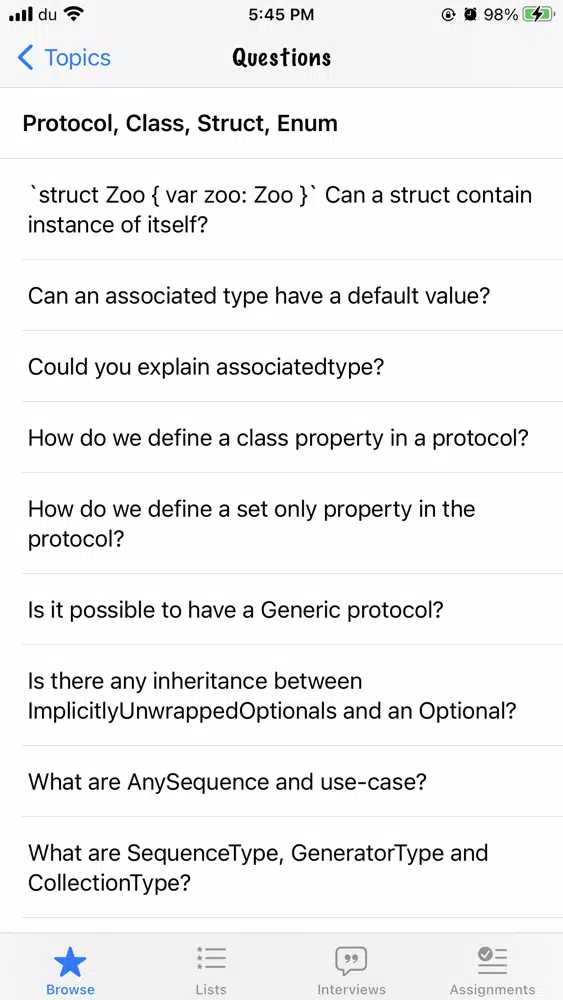This screenshot has width=563, height=1000.
Task: Select the set only property question
Action: point(281,524)
